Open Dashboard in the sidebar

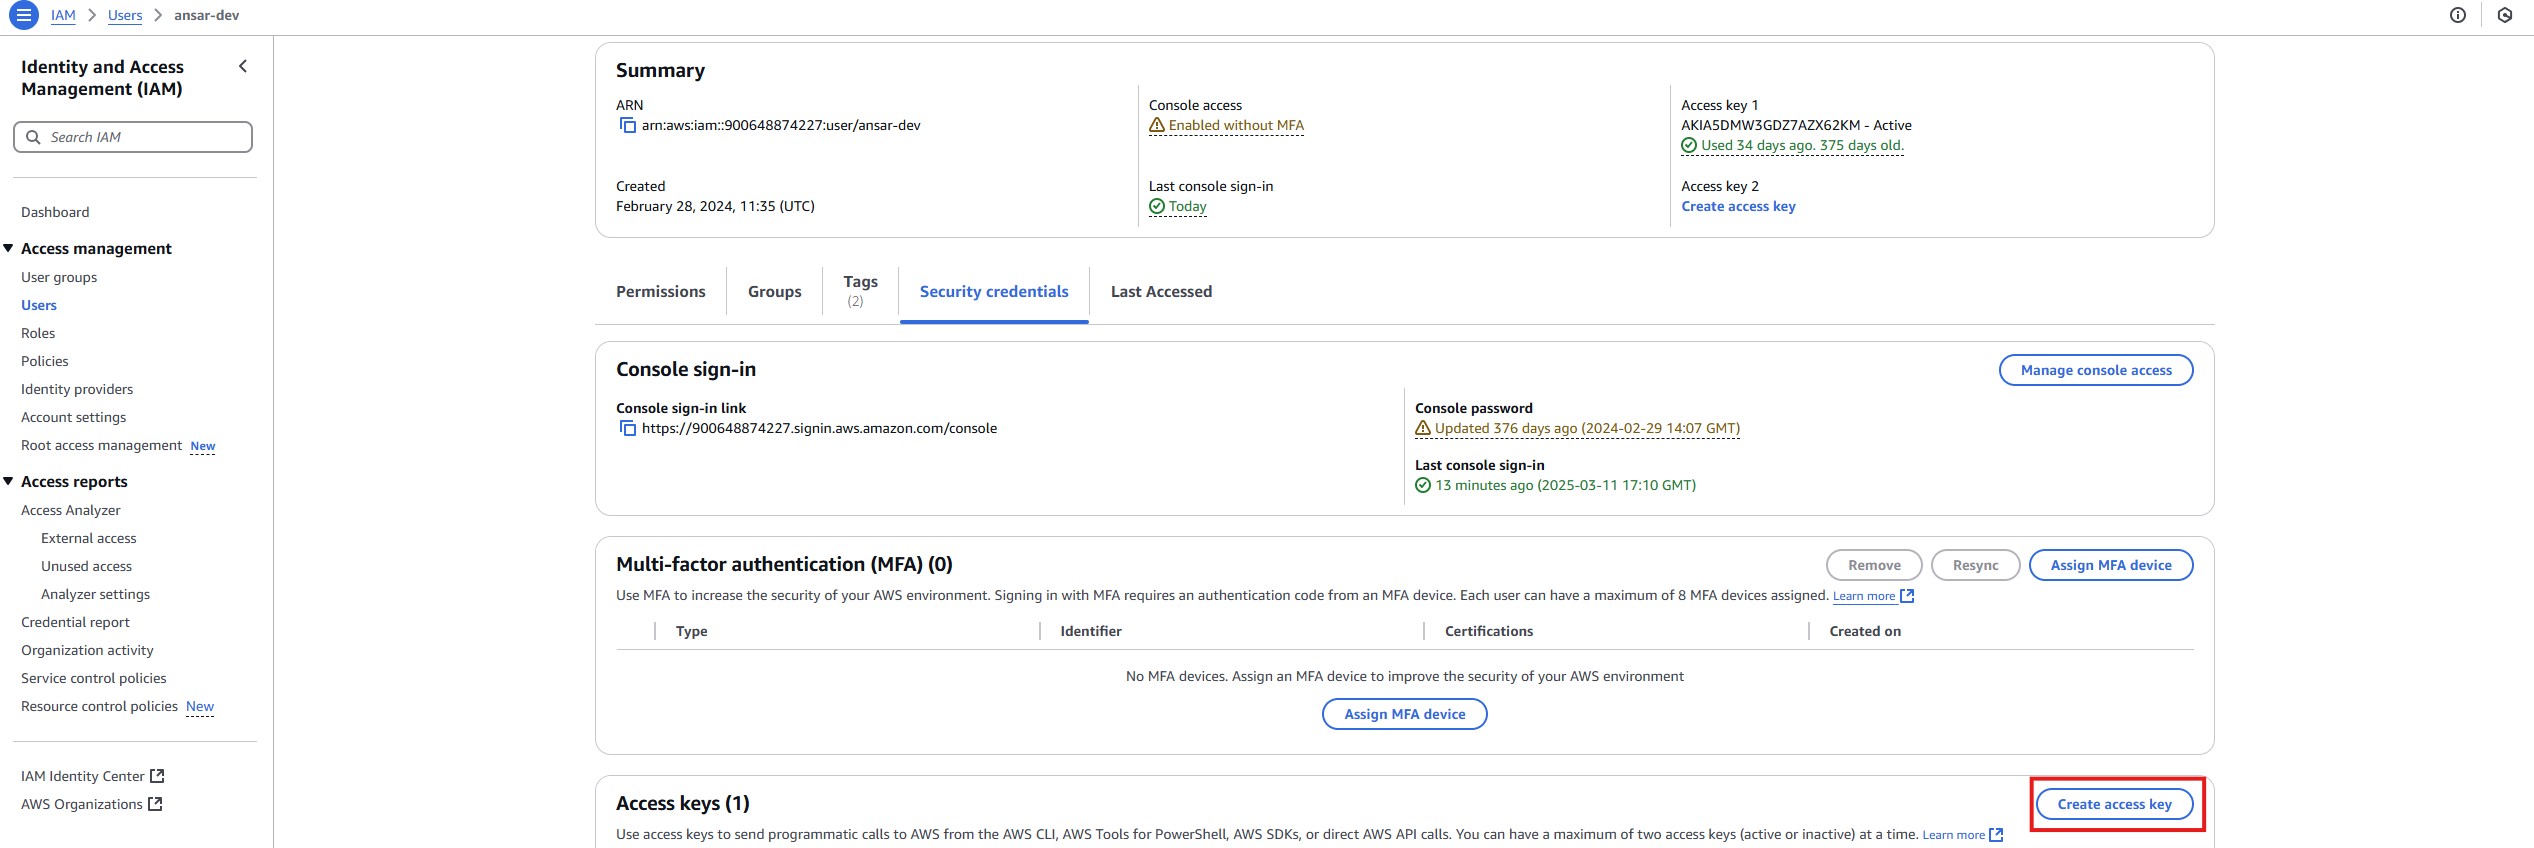pyautogui.click(x=55, y=212)
